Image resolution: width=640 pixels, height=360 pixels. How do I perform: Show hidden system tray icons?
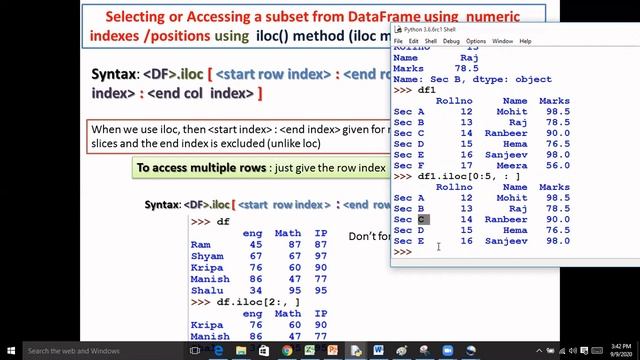(x=539, y=351)
